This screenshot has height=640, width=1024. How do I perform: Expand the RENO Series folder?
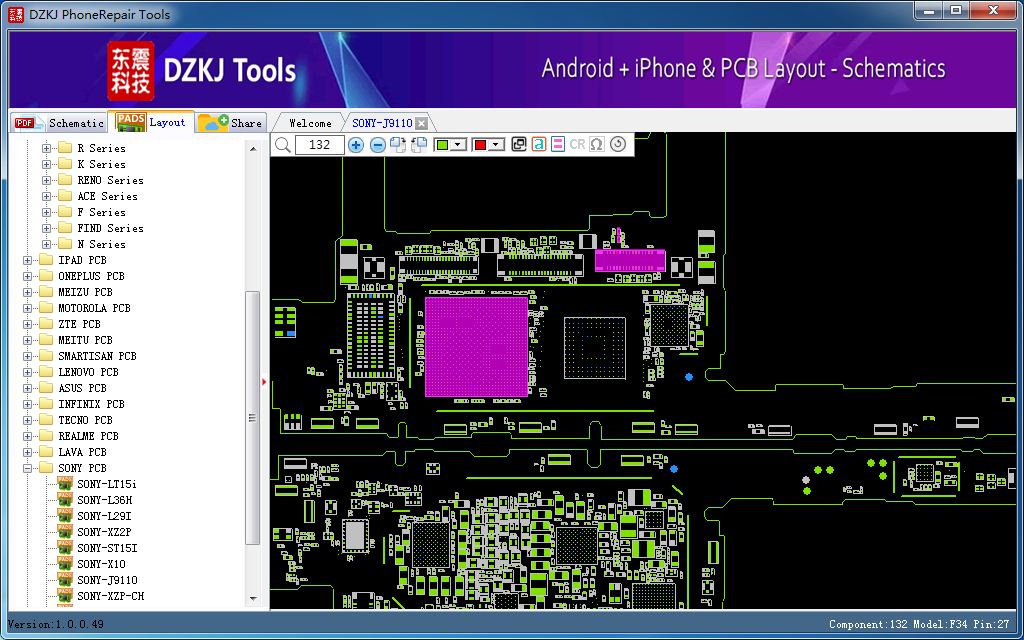coord(46,180)
